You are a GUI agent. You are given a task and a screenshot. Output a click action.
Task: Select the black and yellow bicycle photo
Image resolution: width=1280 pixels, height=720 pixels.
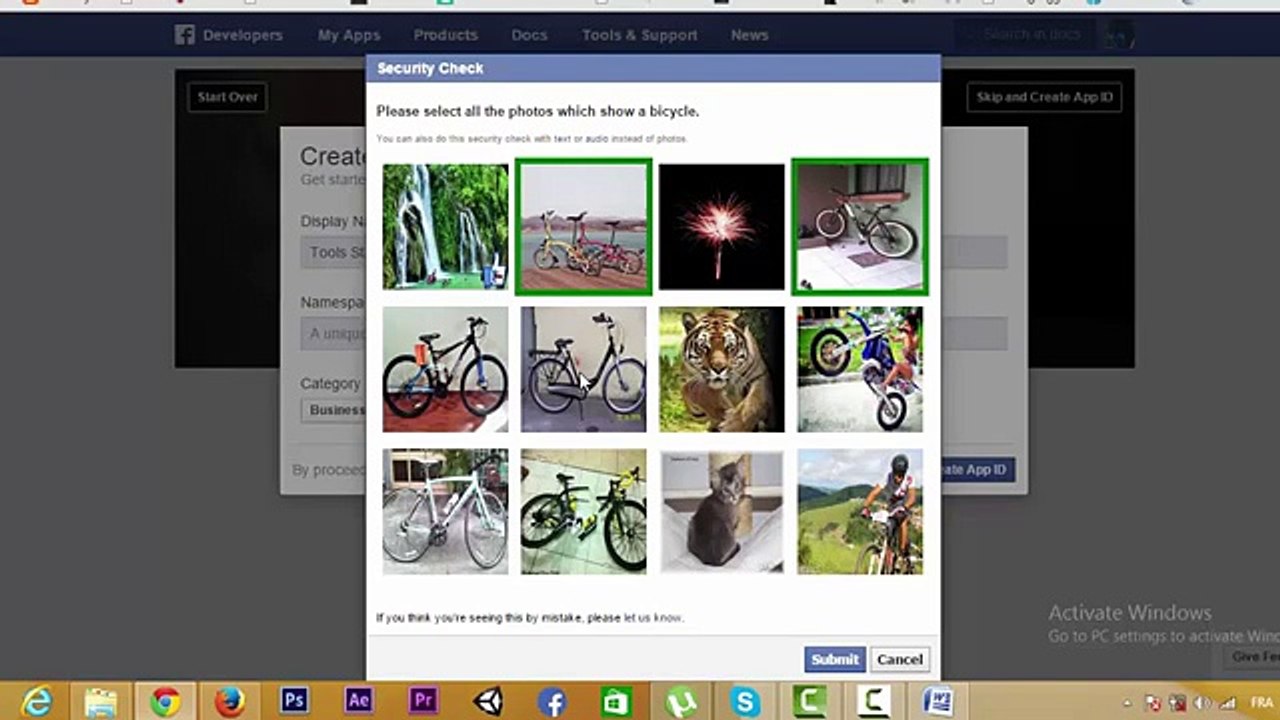583,511
